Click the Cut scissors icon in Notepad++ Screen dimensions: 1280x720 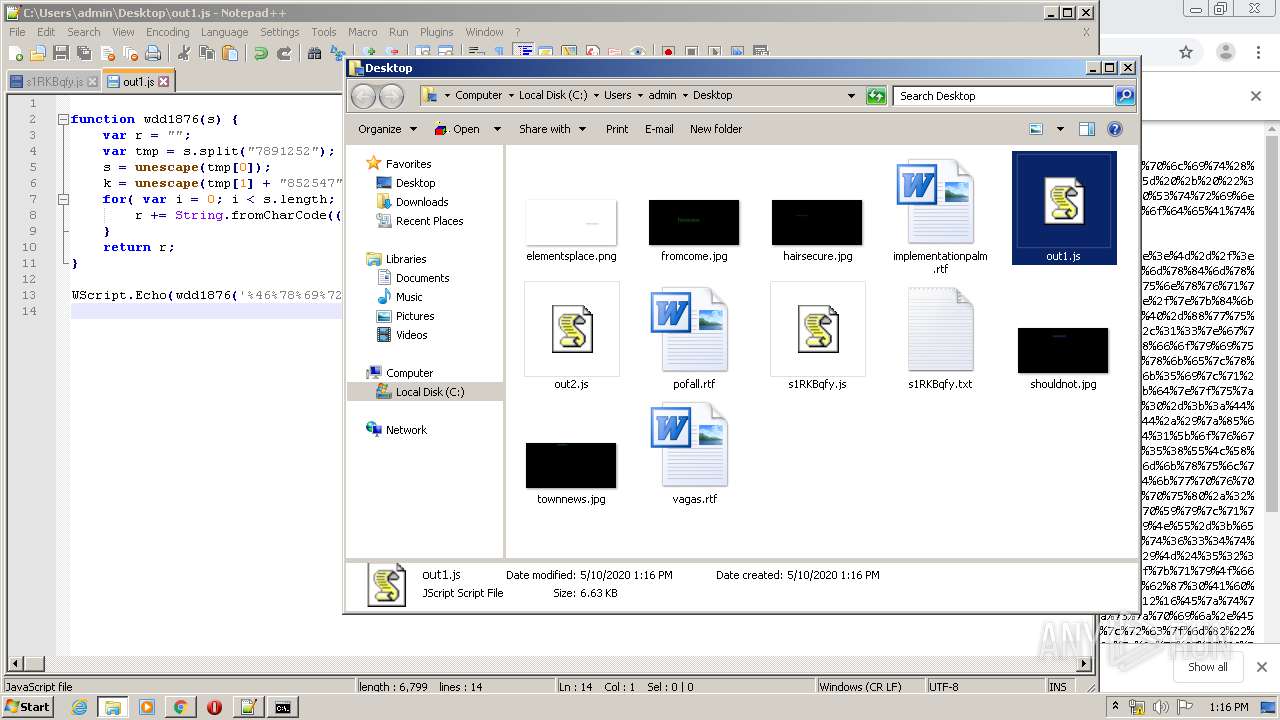pyautogui.click(x=184, y=53)
